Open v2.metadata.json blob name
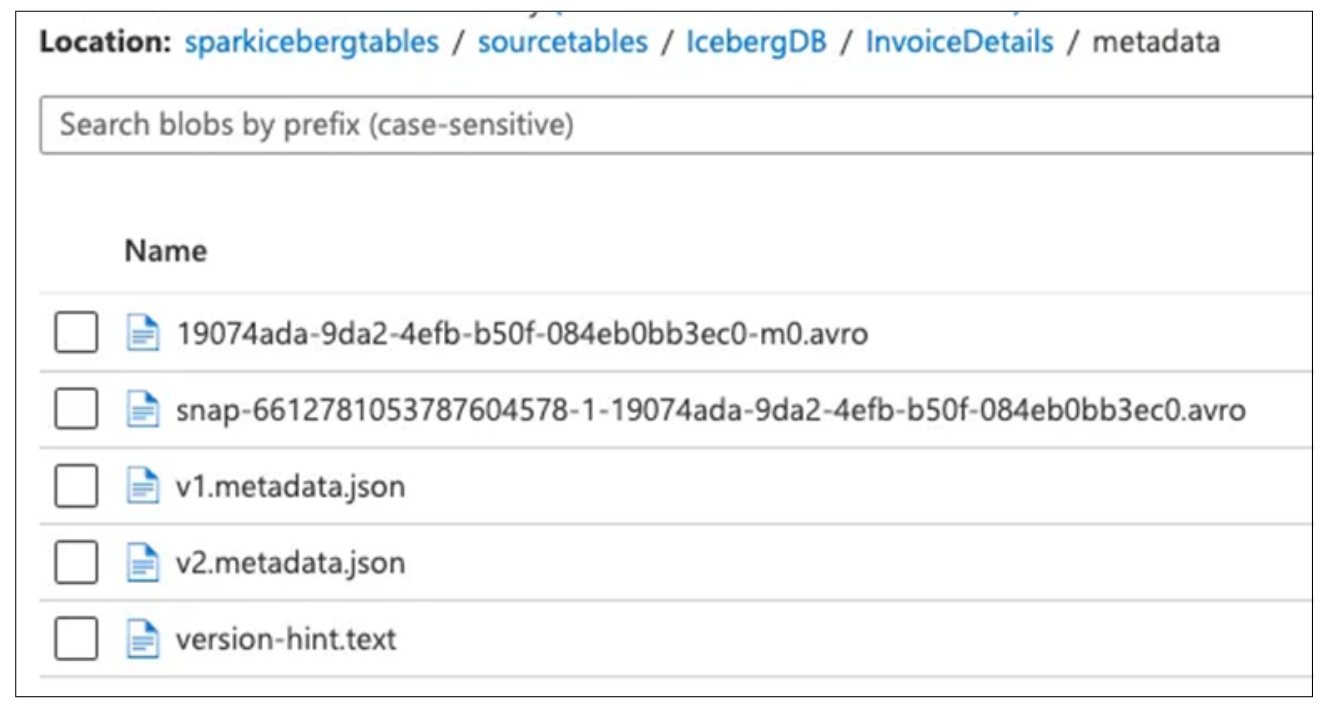This screenshot has height=712, width=1329. click(290, 563)
